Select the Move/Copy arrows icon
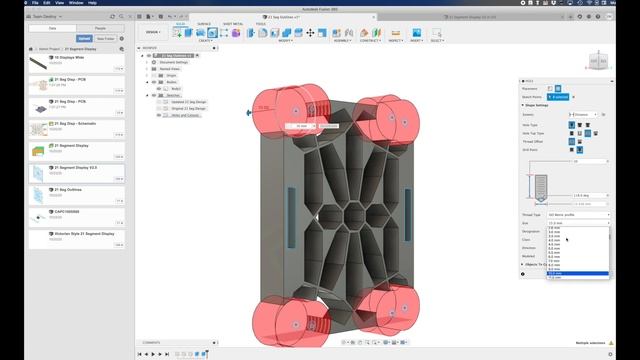The height and width of the screenshot is (360, 640). [310, 33]
